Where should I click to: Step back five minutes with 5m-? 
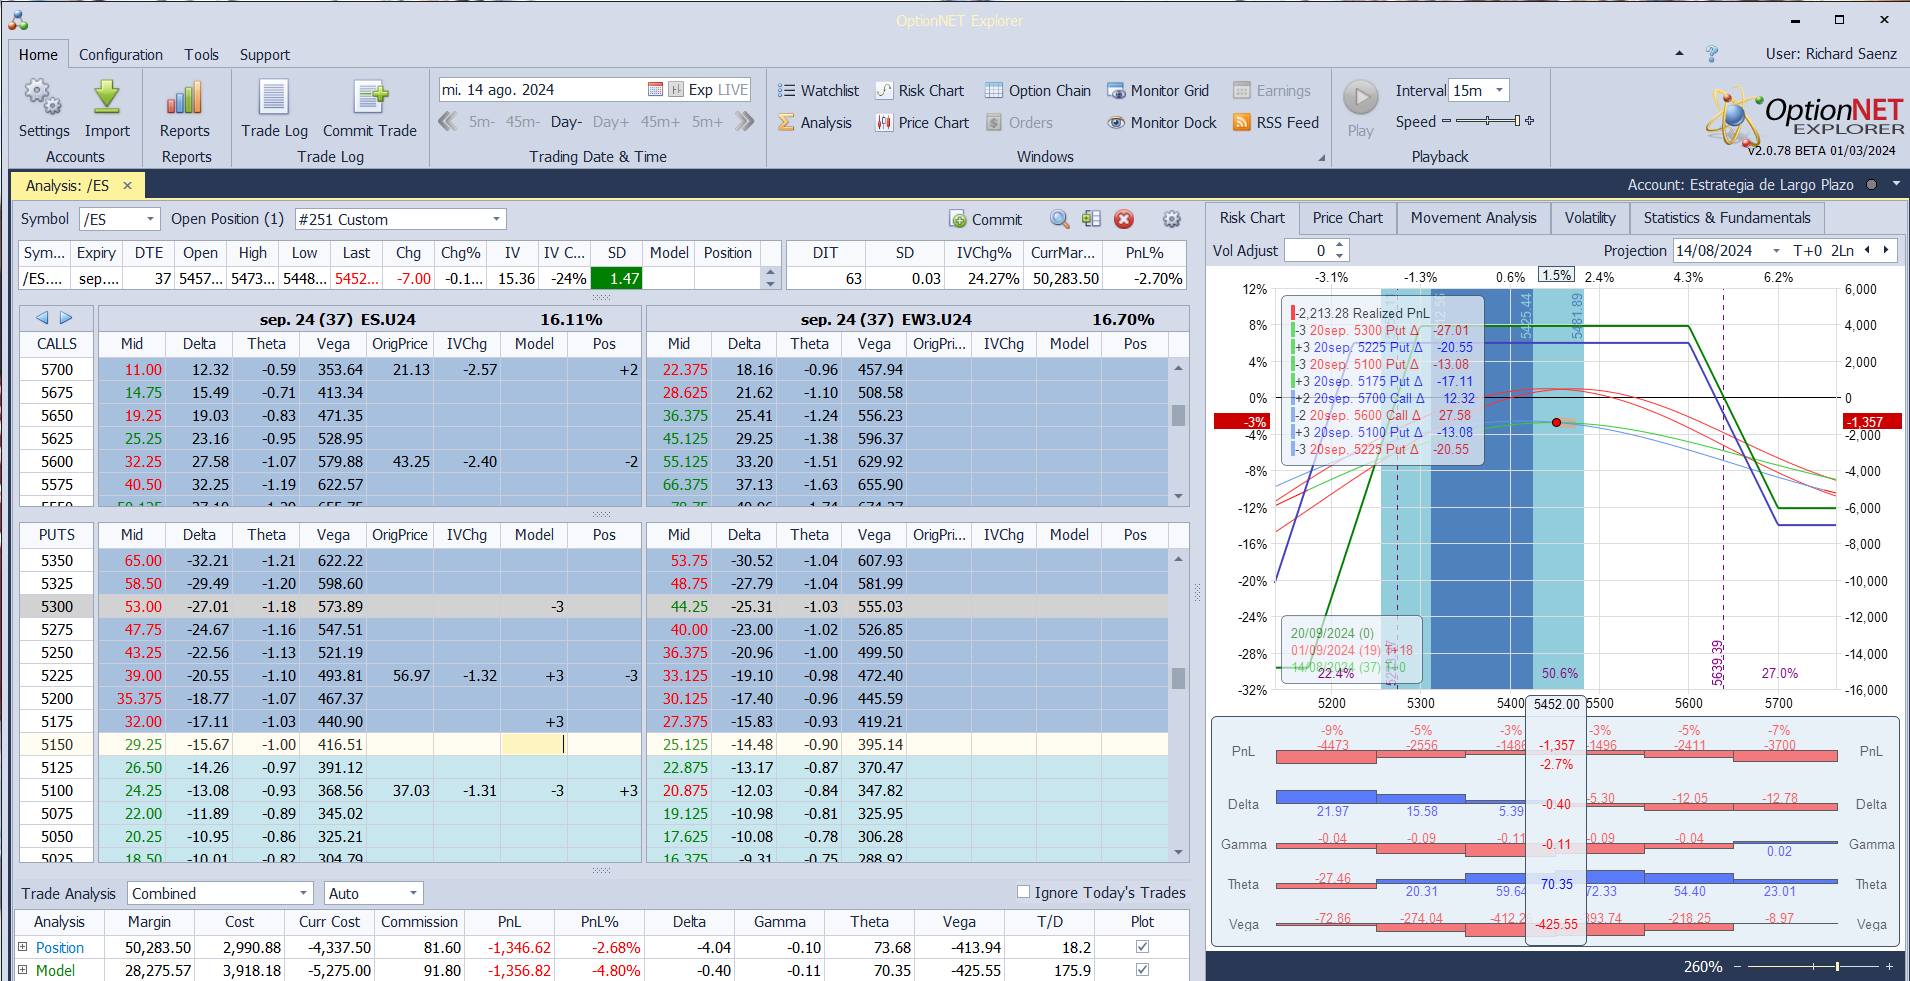pos(482,122)
